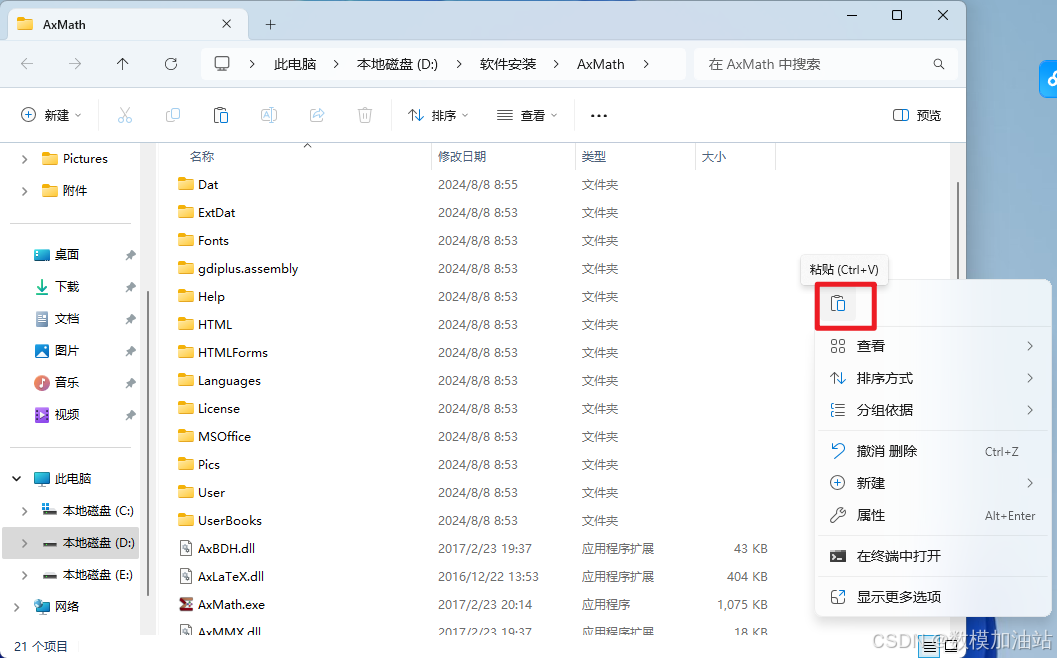Go up one folder level arrow
1057x658 pixels.
122,64
